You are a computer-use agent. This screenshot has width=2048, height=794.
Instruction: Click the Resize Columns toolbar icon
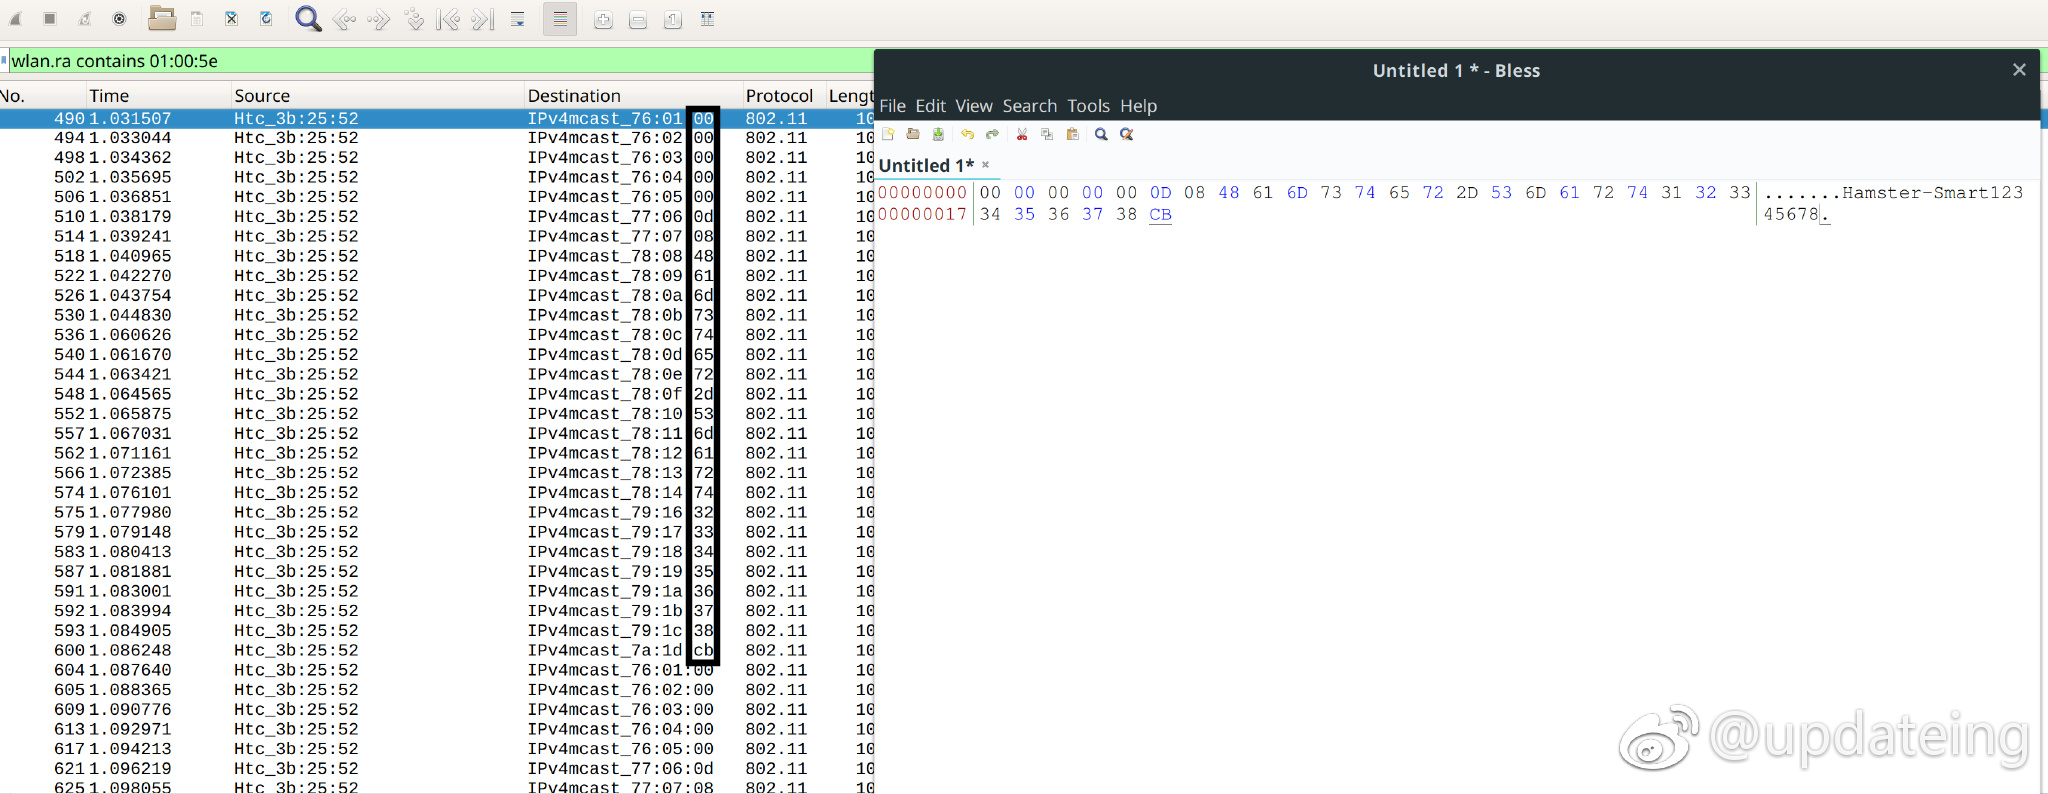(x=707, y=19)
